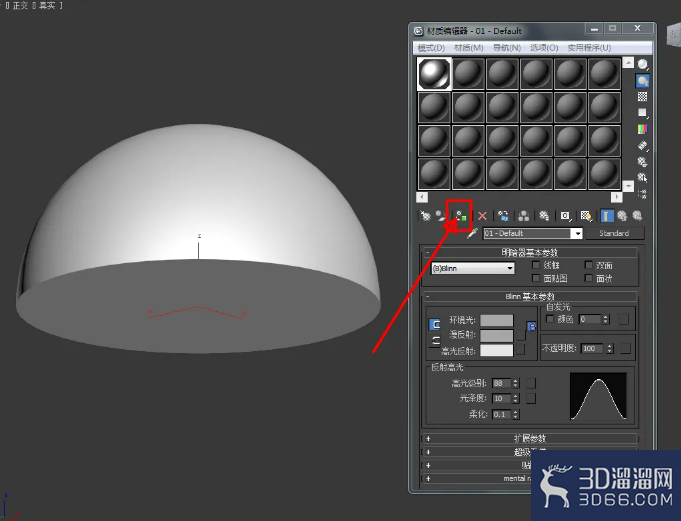681x521 pixels.
Task: Click the Make Material Copy icon
Action: pyautogui.click(x=503, y=216)
